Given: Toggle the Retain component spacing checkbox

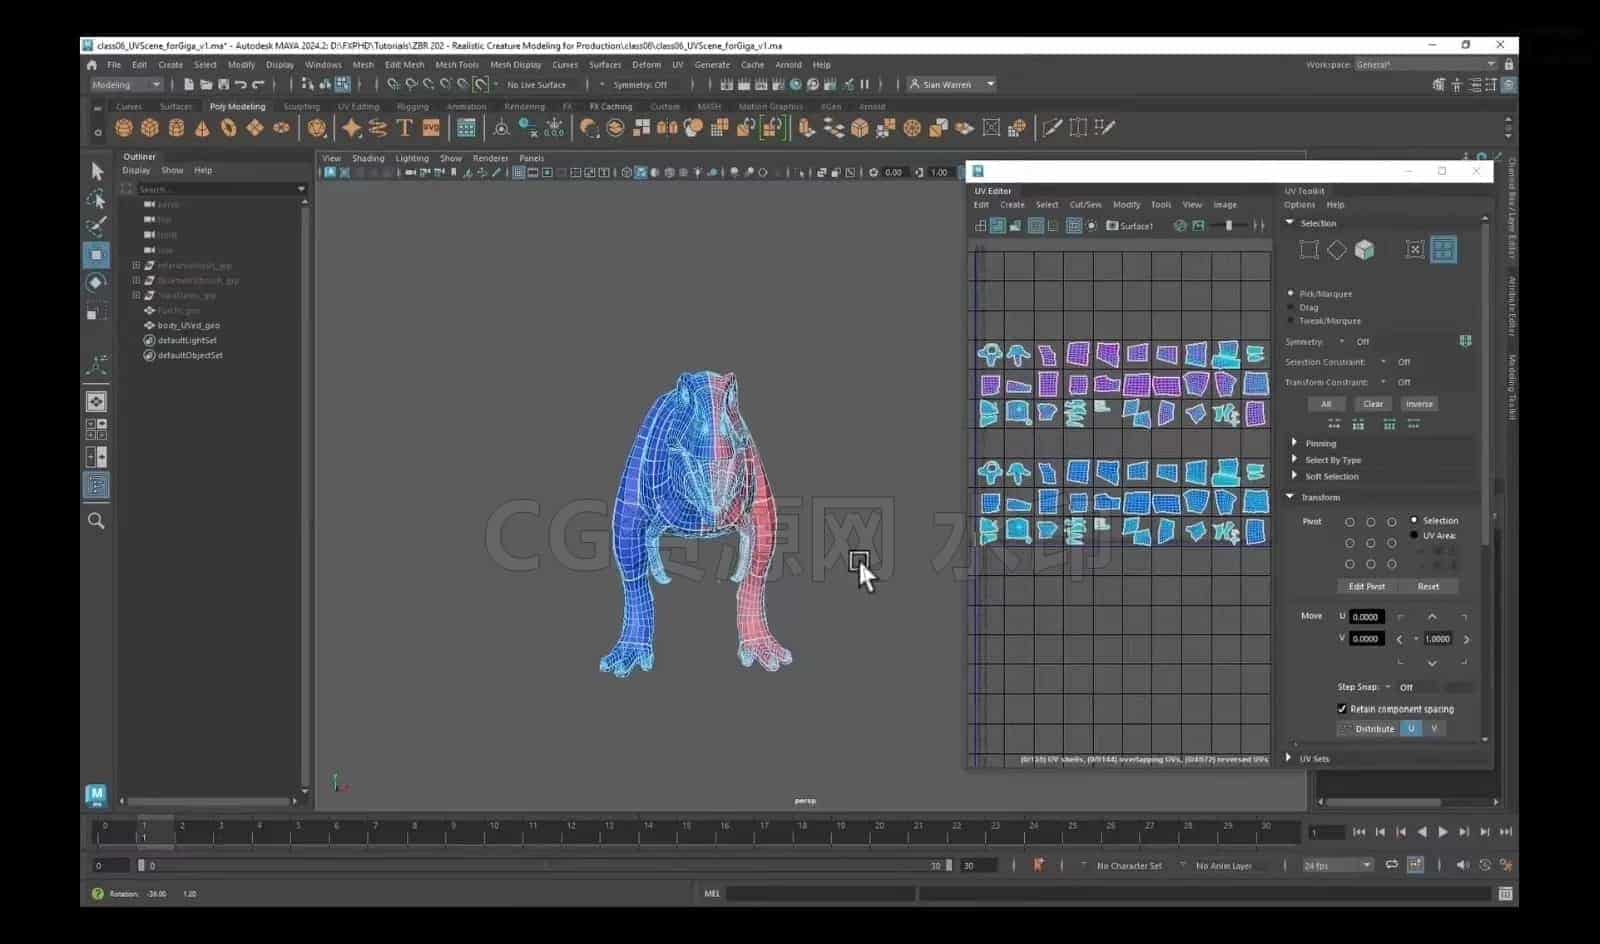Looking at the screenshot, I should 1342,709.
